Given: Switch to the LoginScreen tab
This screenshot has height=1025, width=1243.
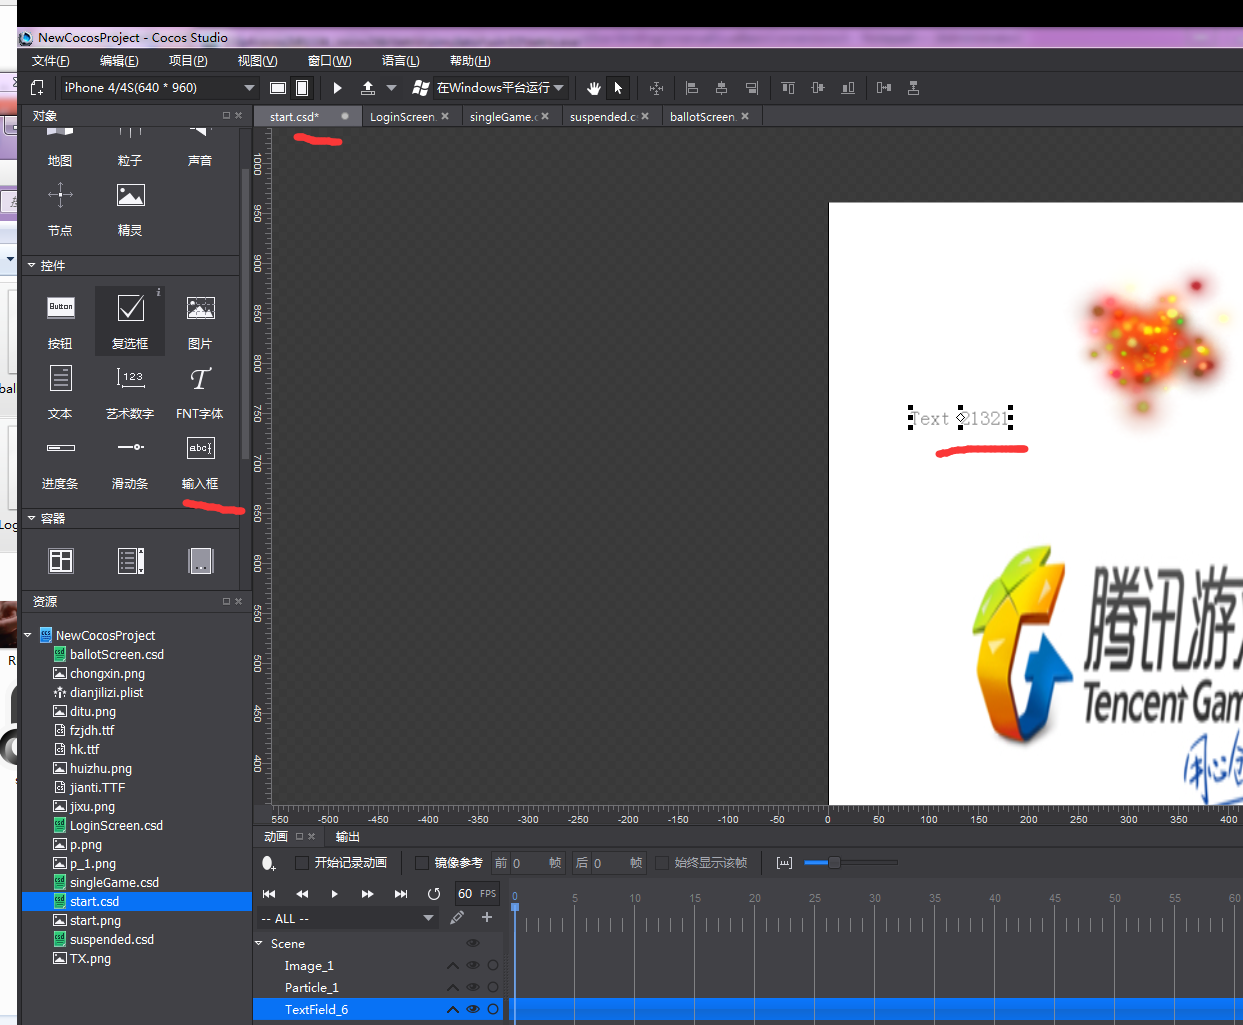Looking at the screenshot, I should coord(402,117).
